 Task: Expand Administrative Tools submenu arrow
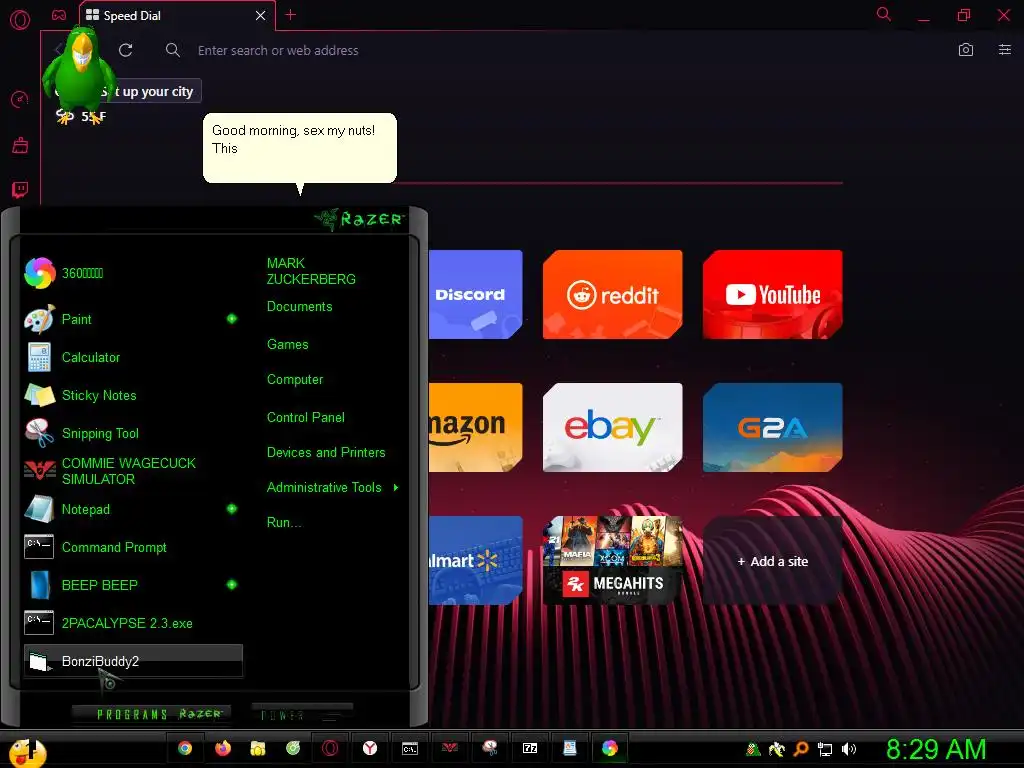point(396,487)
